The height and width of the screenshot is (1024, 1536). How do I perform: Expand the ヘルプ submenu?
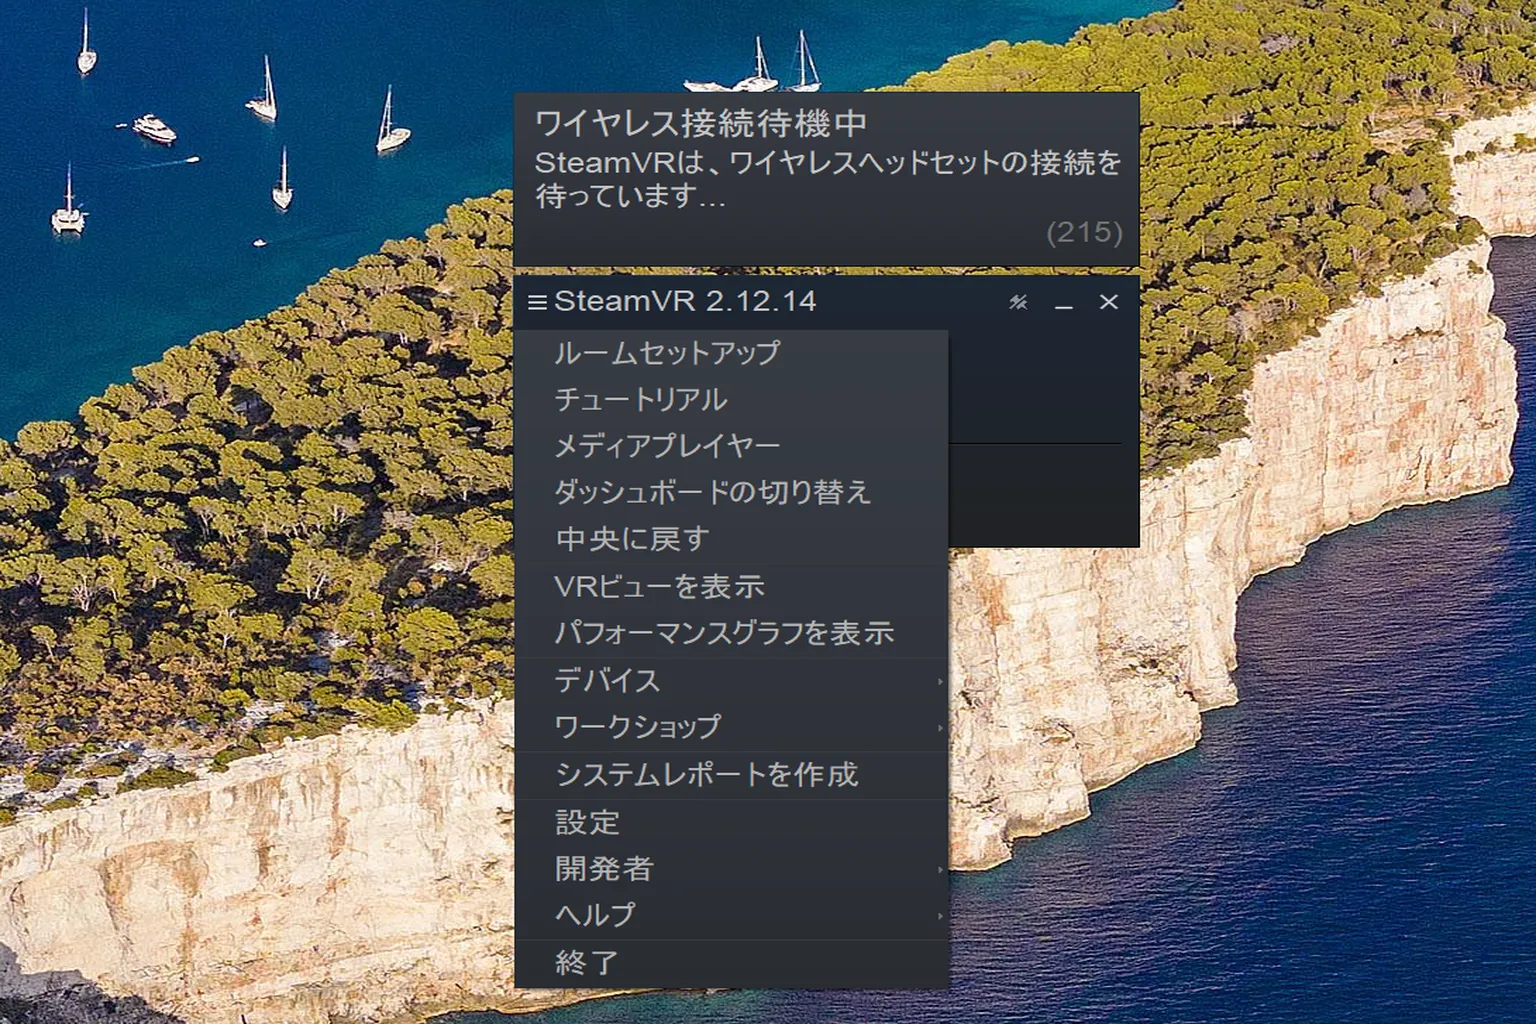(x=731, y=915)
